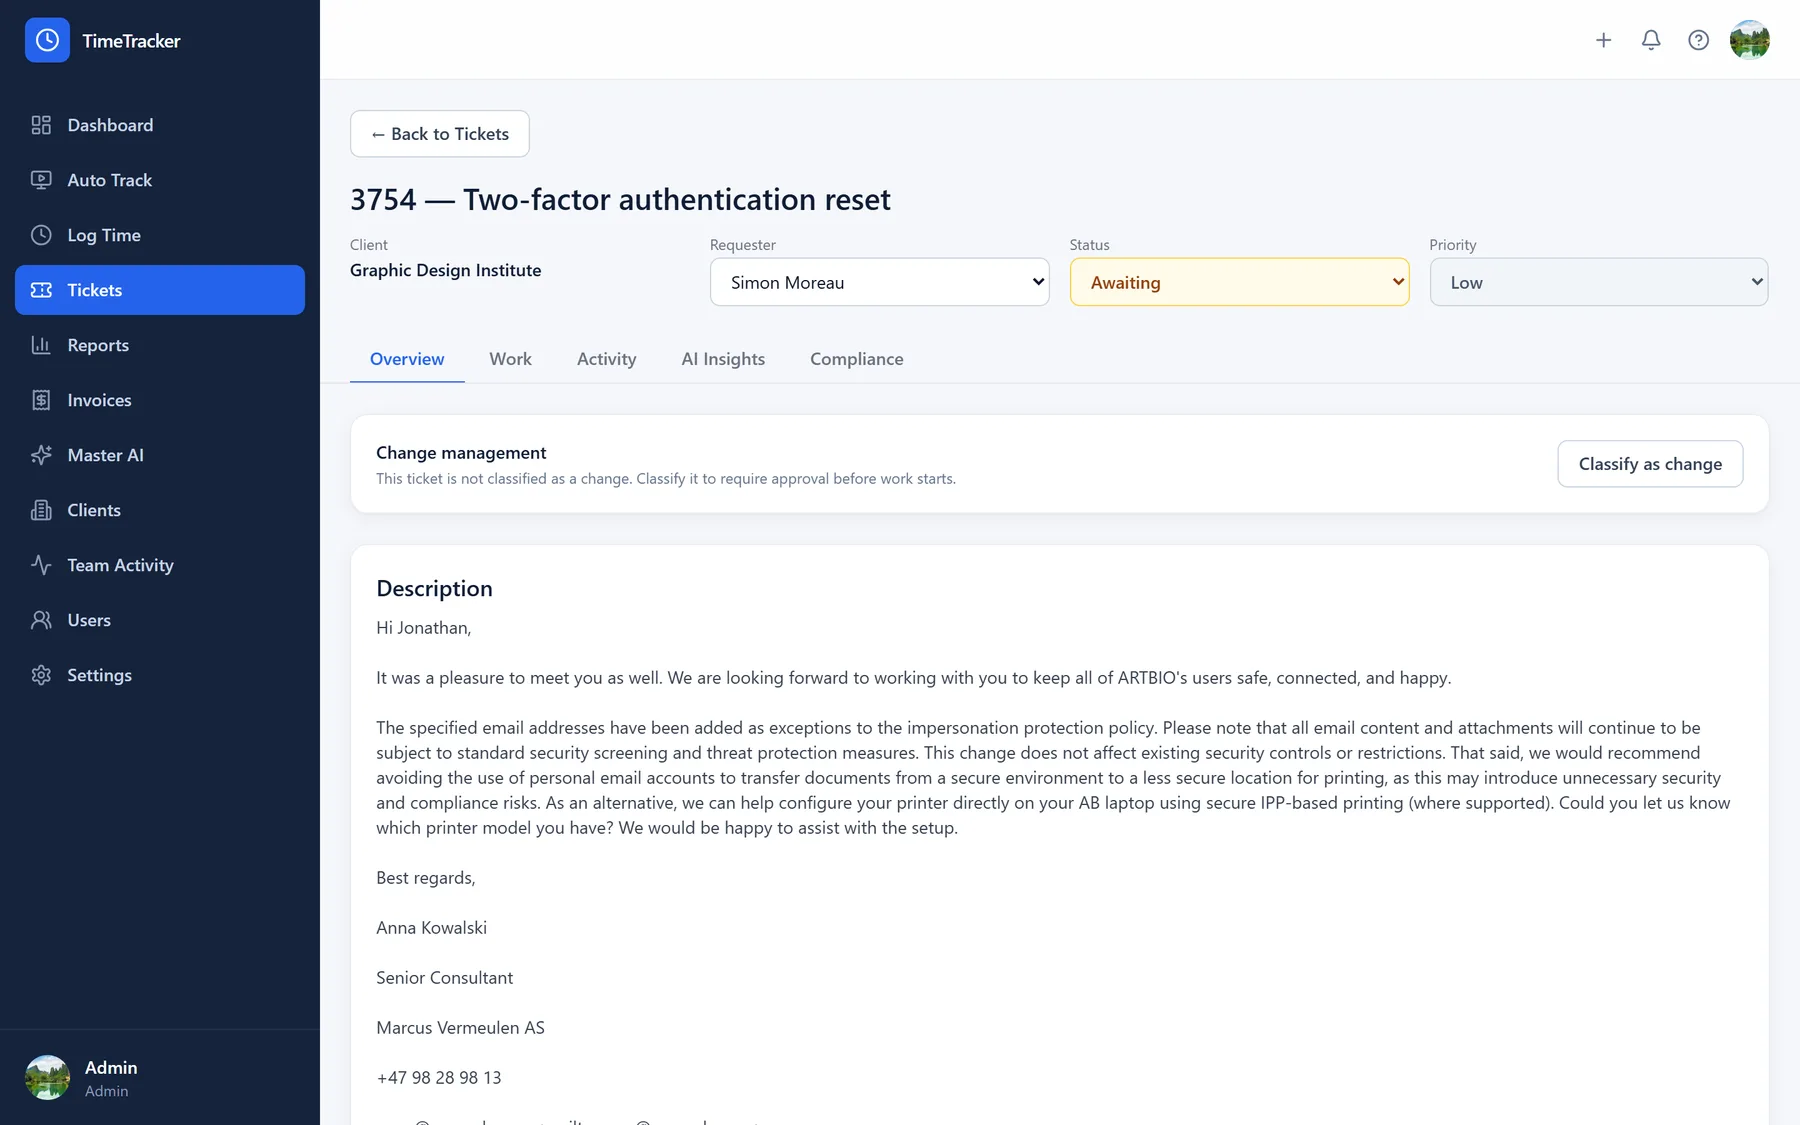Open Clients from the sidebar
Image resolution: width=1800 pixels, height=1125 pixels.
pyautogui.click(x=160, y=510)
